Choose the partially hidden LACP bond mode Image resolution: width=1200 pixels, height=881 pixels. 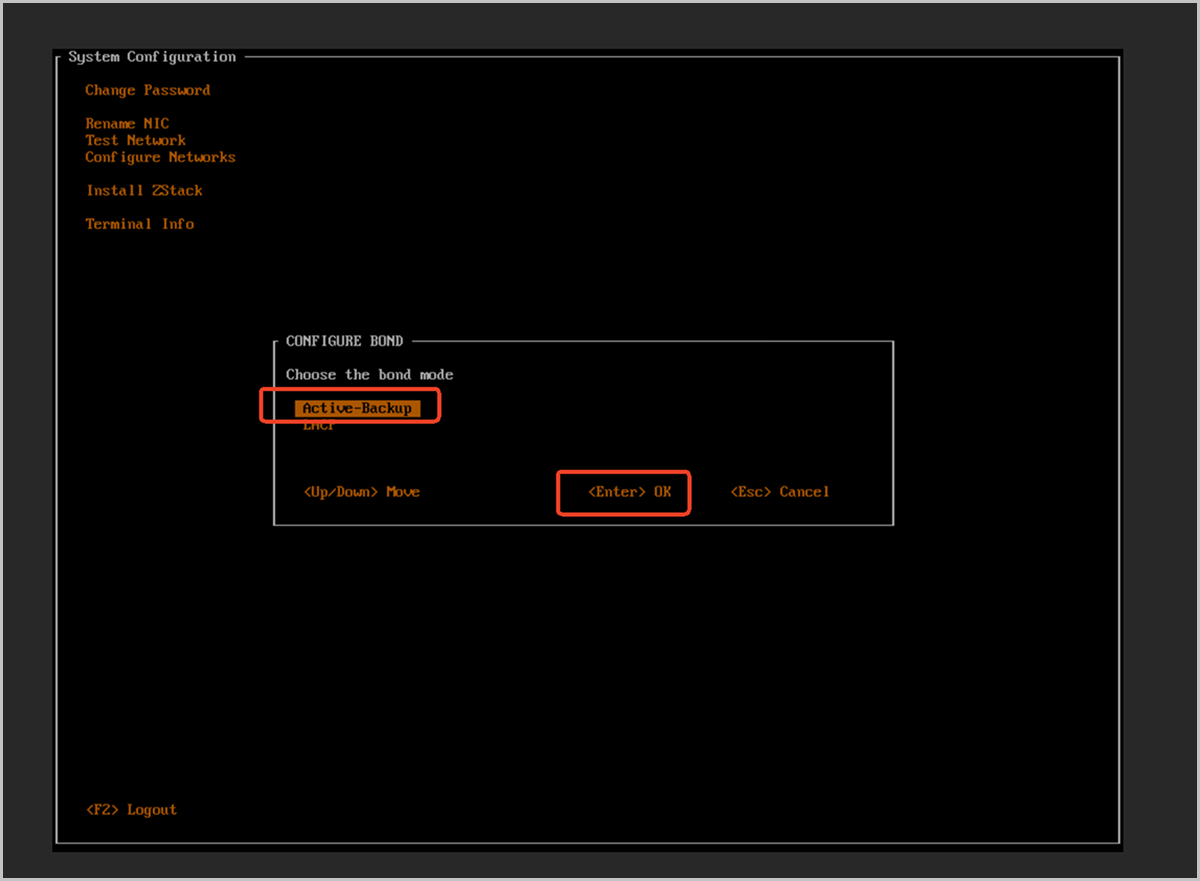tap(319, 427)
